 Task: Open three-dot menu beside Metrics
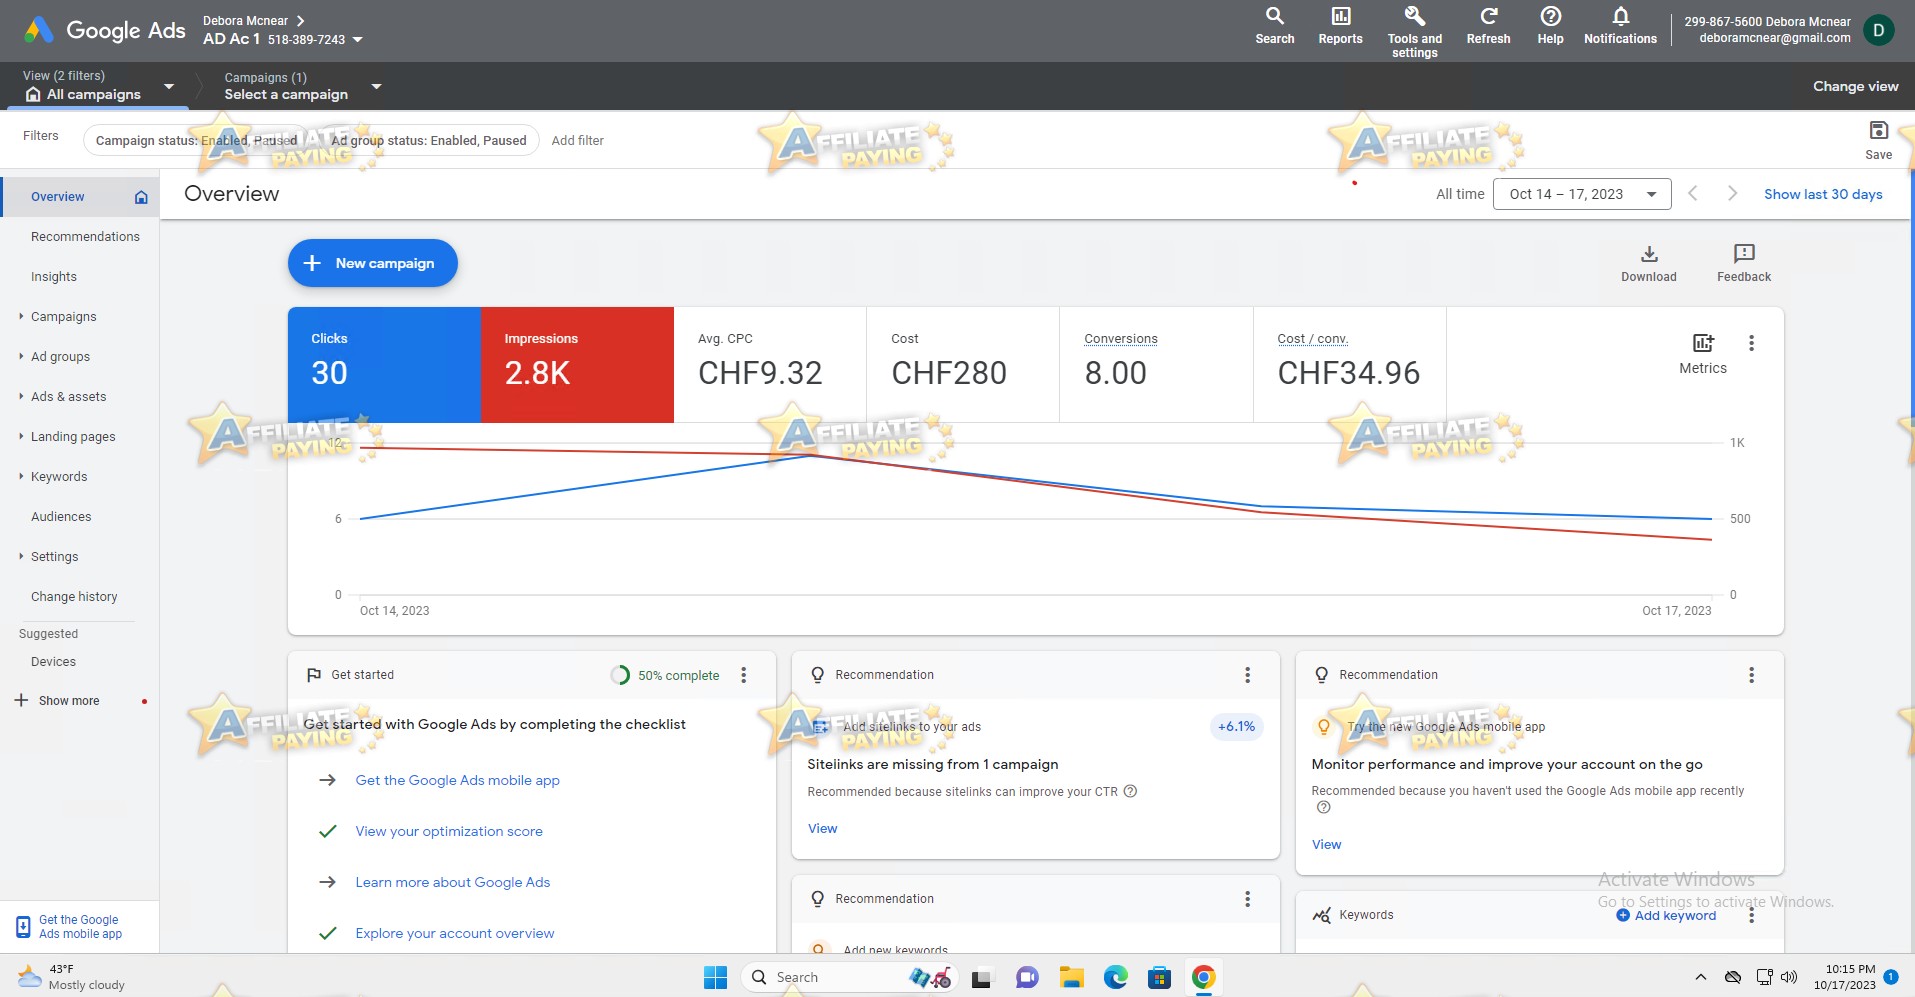[1751, 343]
